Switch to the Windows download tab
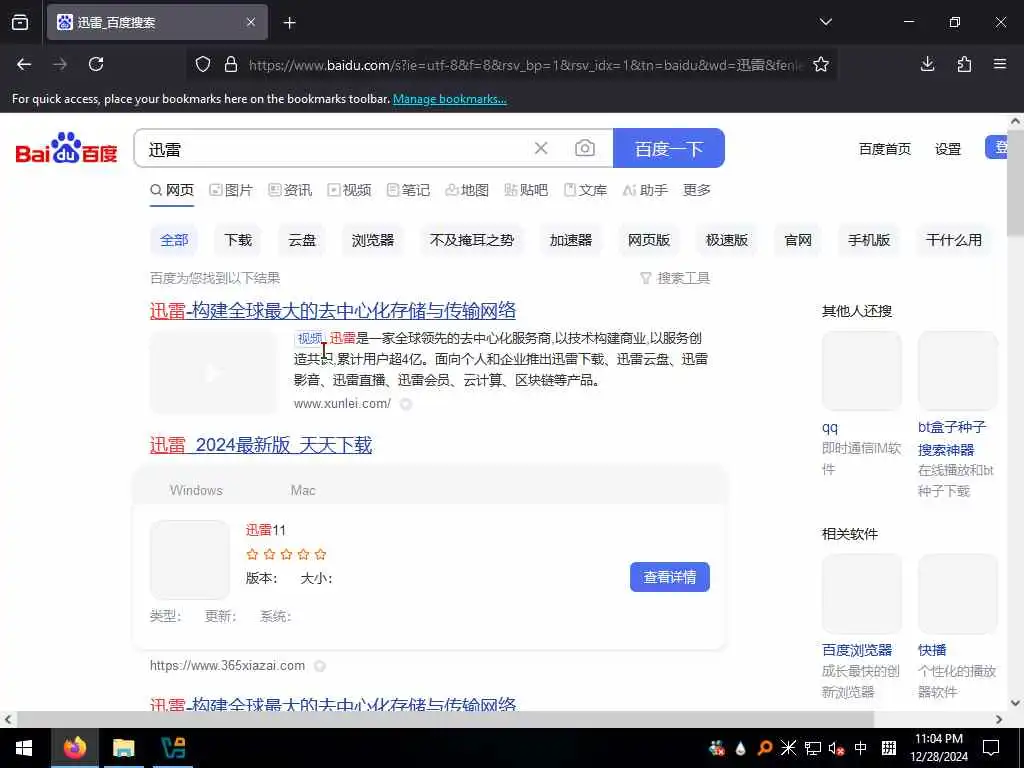Image resolution: width=1024 pixels, height=768 pixels. pos(196,490)
